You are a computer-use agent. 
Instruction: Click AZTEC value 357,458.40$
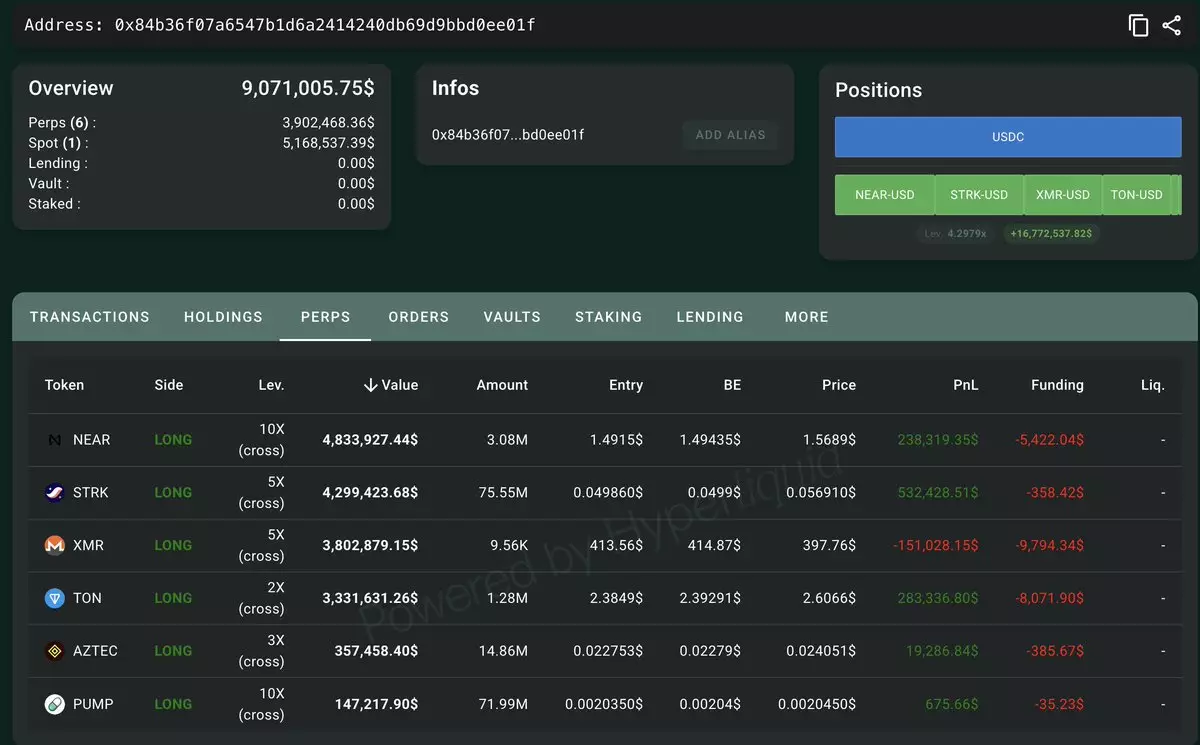point(376,651)
